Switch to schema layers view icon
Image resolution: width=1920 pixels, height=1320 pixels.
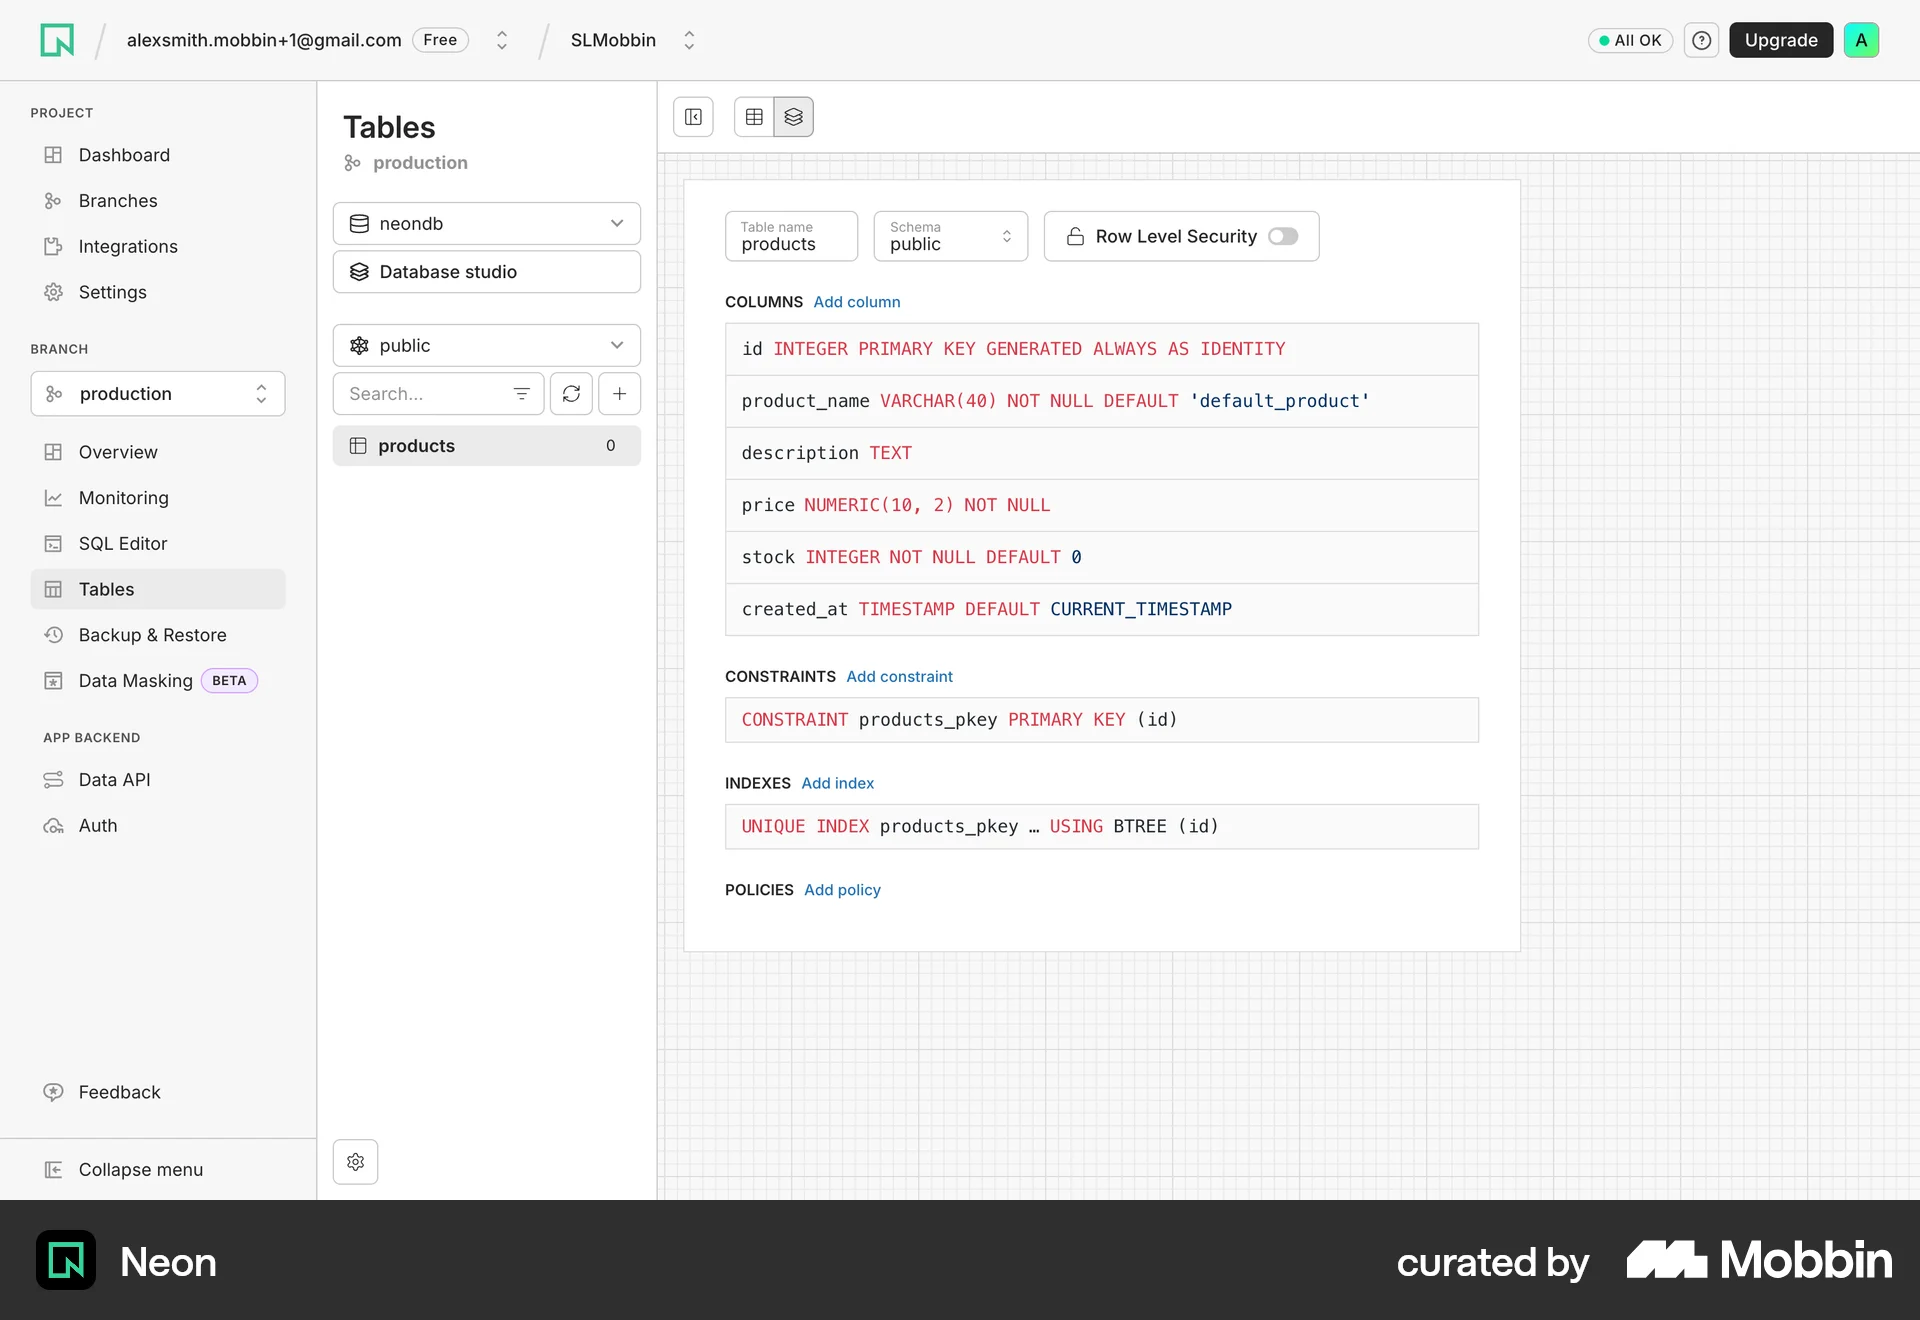click(794, 117)
